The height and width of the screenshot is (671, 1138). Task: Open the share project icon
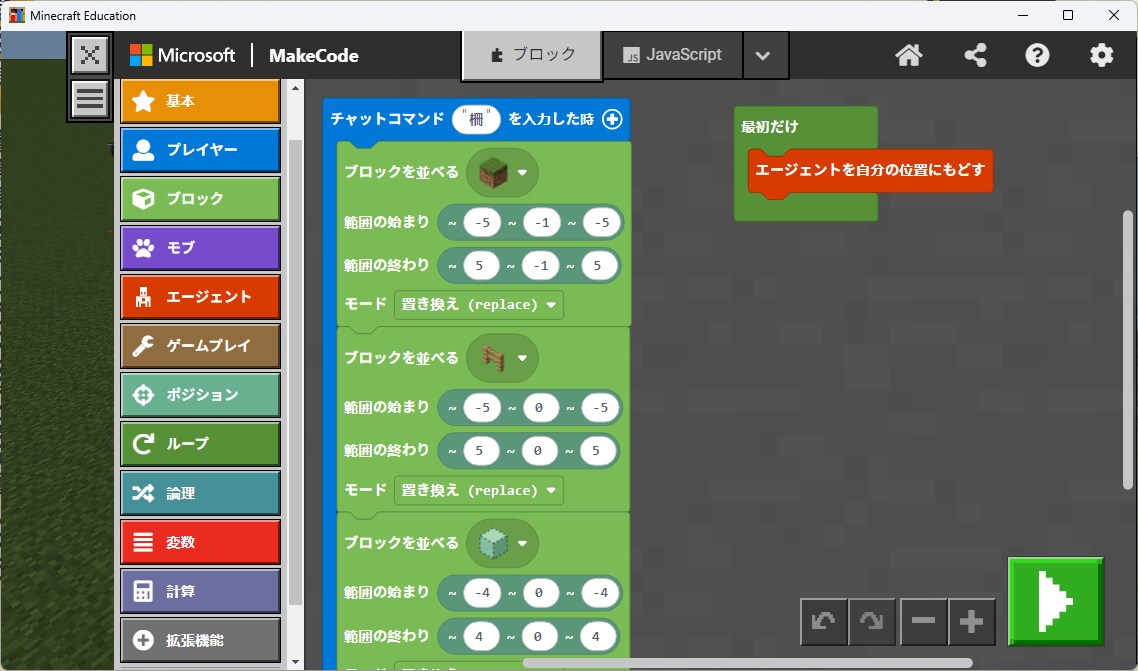tap(975, 55)
